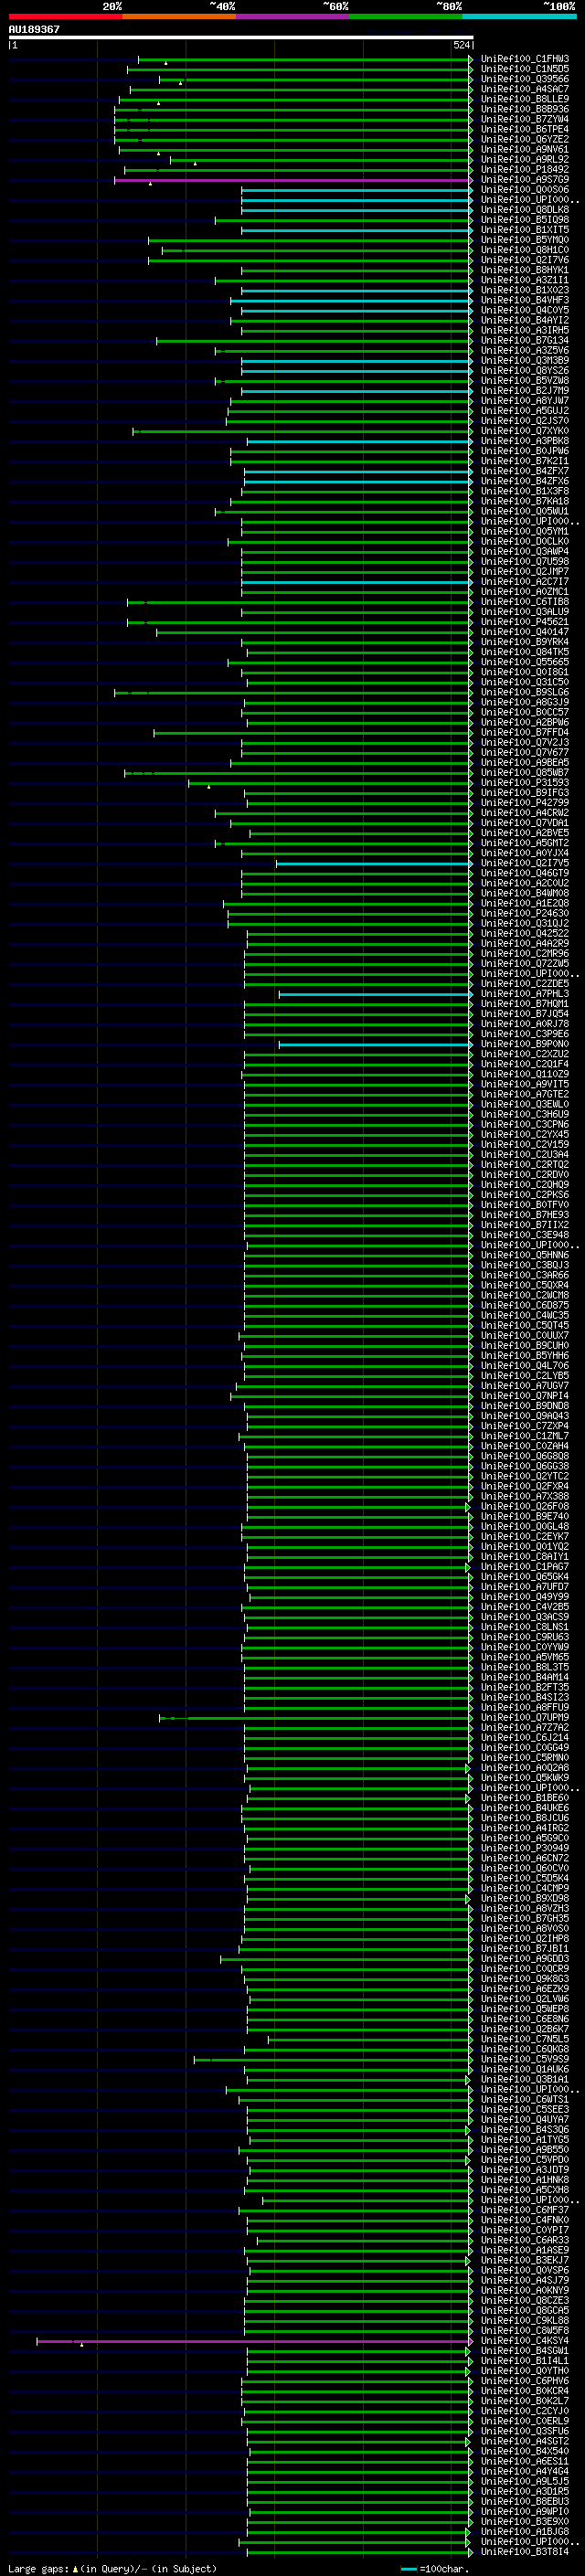
Task: Select the UniRef100_A3JDT9 label
Action: tap(525, 2170)
